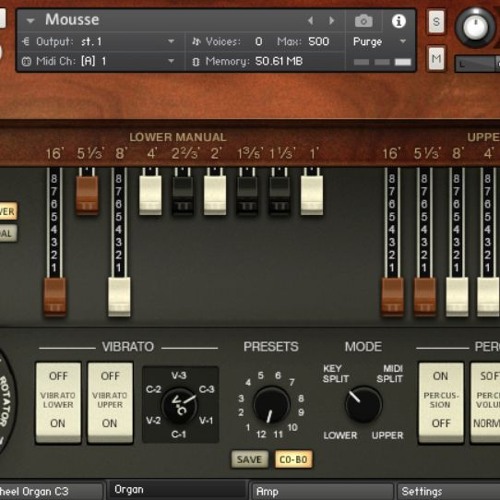
Task: Click the Lower Manual 1' drawbar handle
Action: point(312,195)
